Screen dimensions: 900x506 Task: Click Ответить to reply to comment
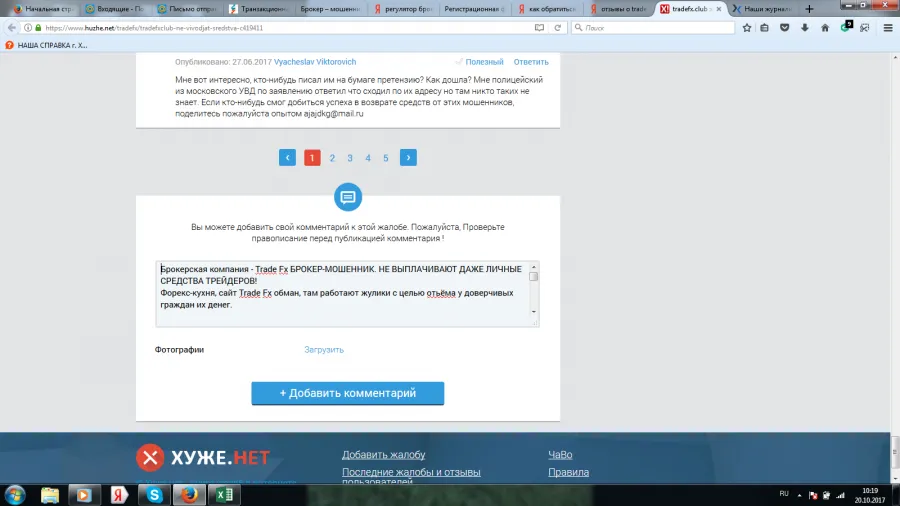click(x=531, y=62)
